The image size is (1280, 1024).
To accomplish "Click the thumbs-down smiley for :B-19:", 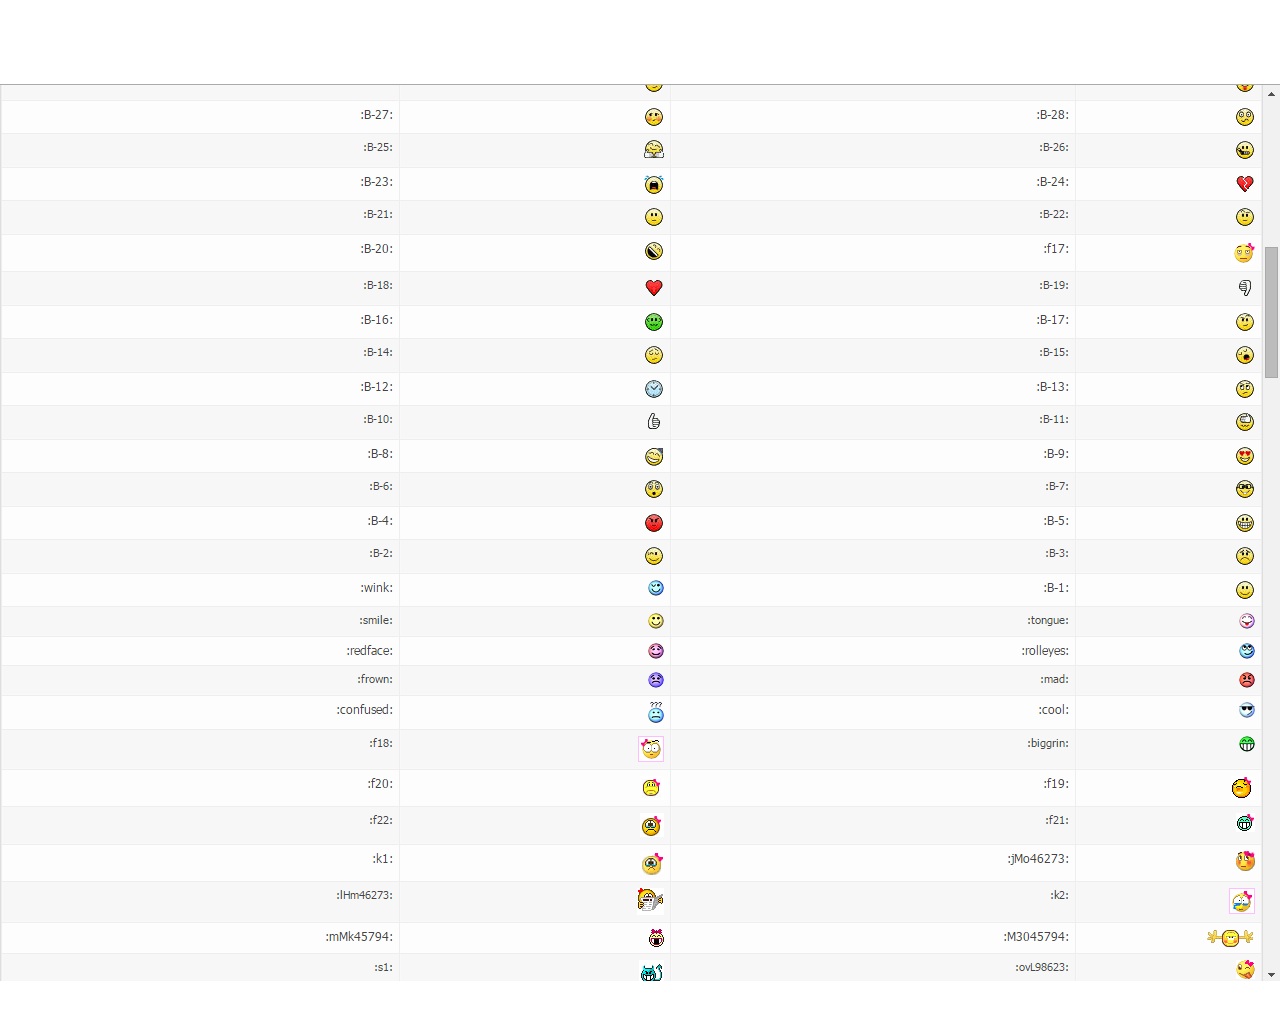I will coord(1245,288).
